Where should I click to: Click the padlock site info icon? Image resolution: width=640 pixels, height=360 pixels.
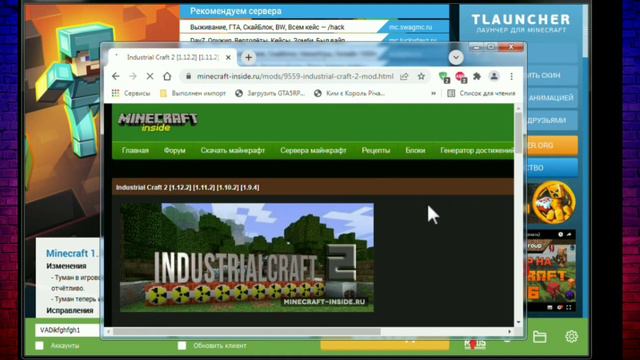188,76
